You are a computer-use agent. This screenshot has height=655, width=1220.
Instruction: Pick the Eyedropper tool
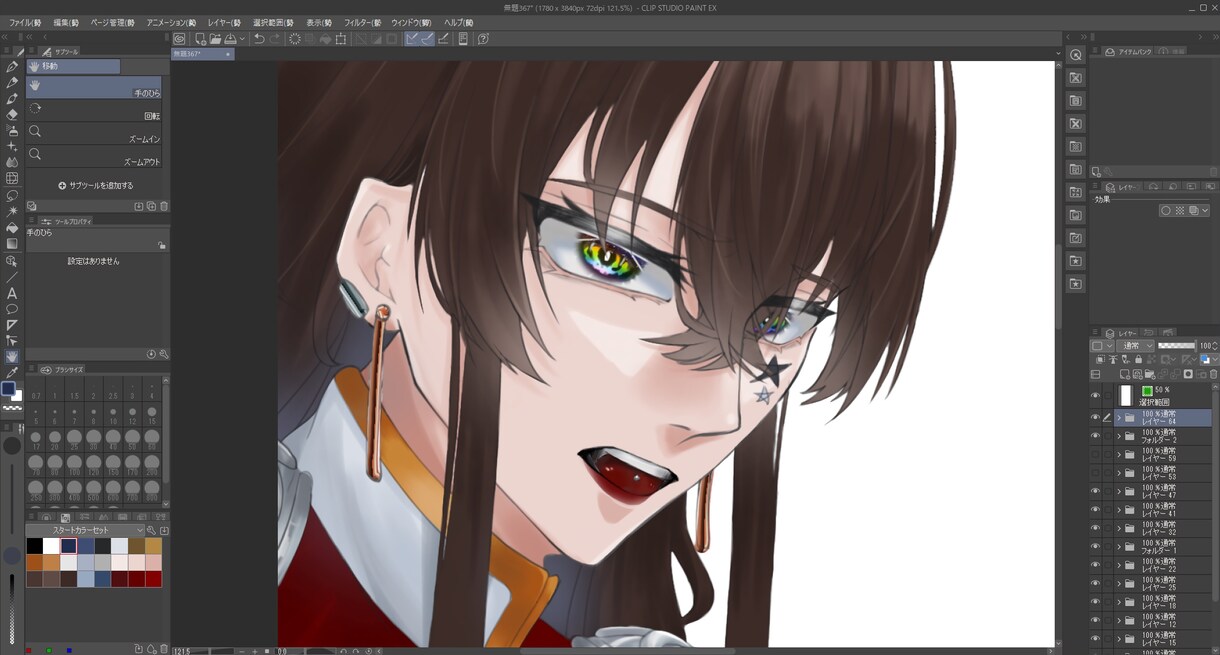tap(12, 373)
